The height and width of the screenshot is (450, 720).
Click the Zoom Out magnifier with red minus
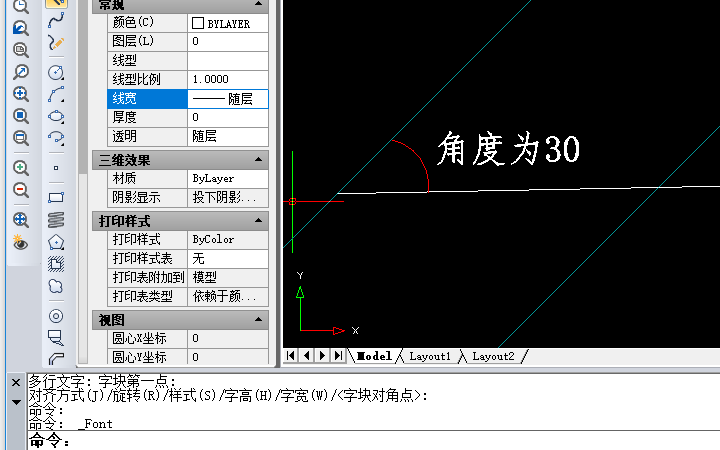click(x=20, y=190)
